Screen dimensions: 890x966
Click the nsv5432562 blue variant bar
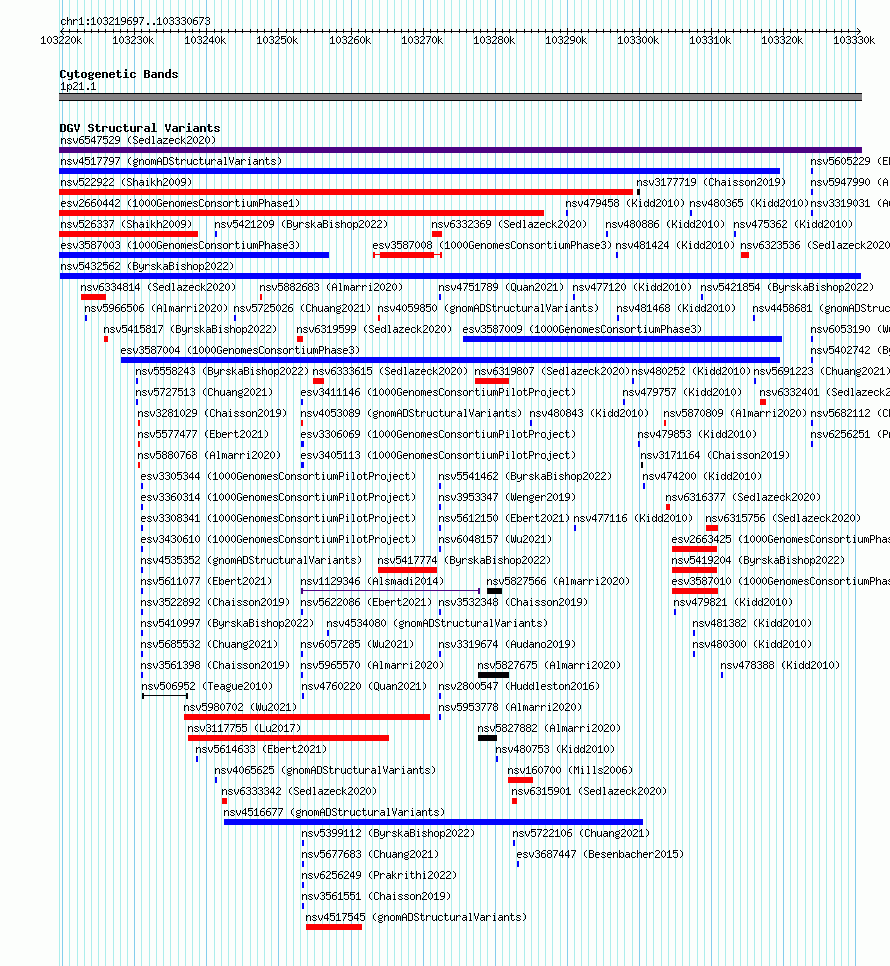coord(460,275)
